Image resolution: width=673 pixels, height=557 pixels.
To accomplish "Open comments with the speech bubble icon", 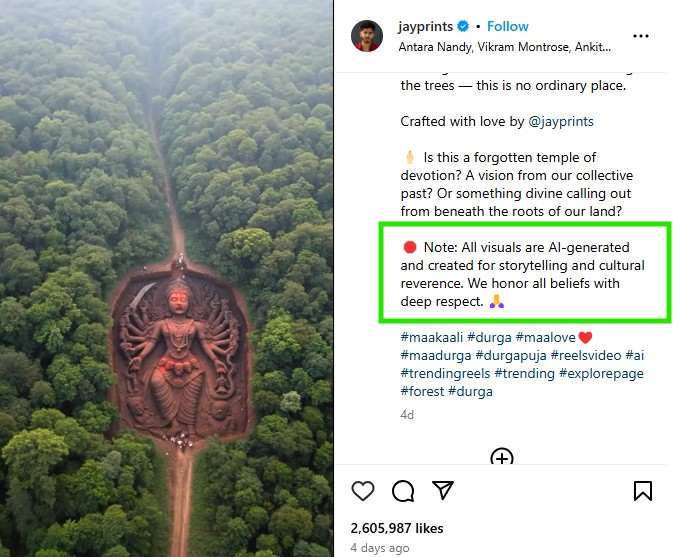I will pos(403,491).
